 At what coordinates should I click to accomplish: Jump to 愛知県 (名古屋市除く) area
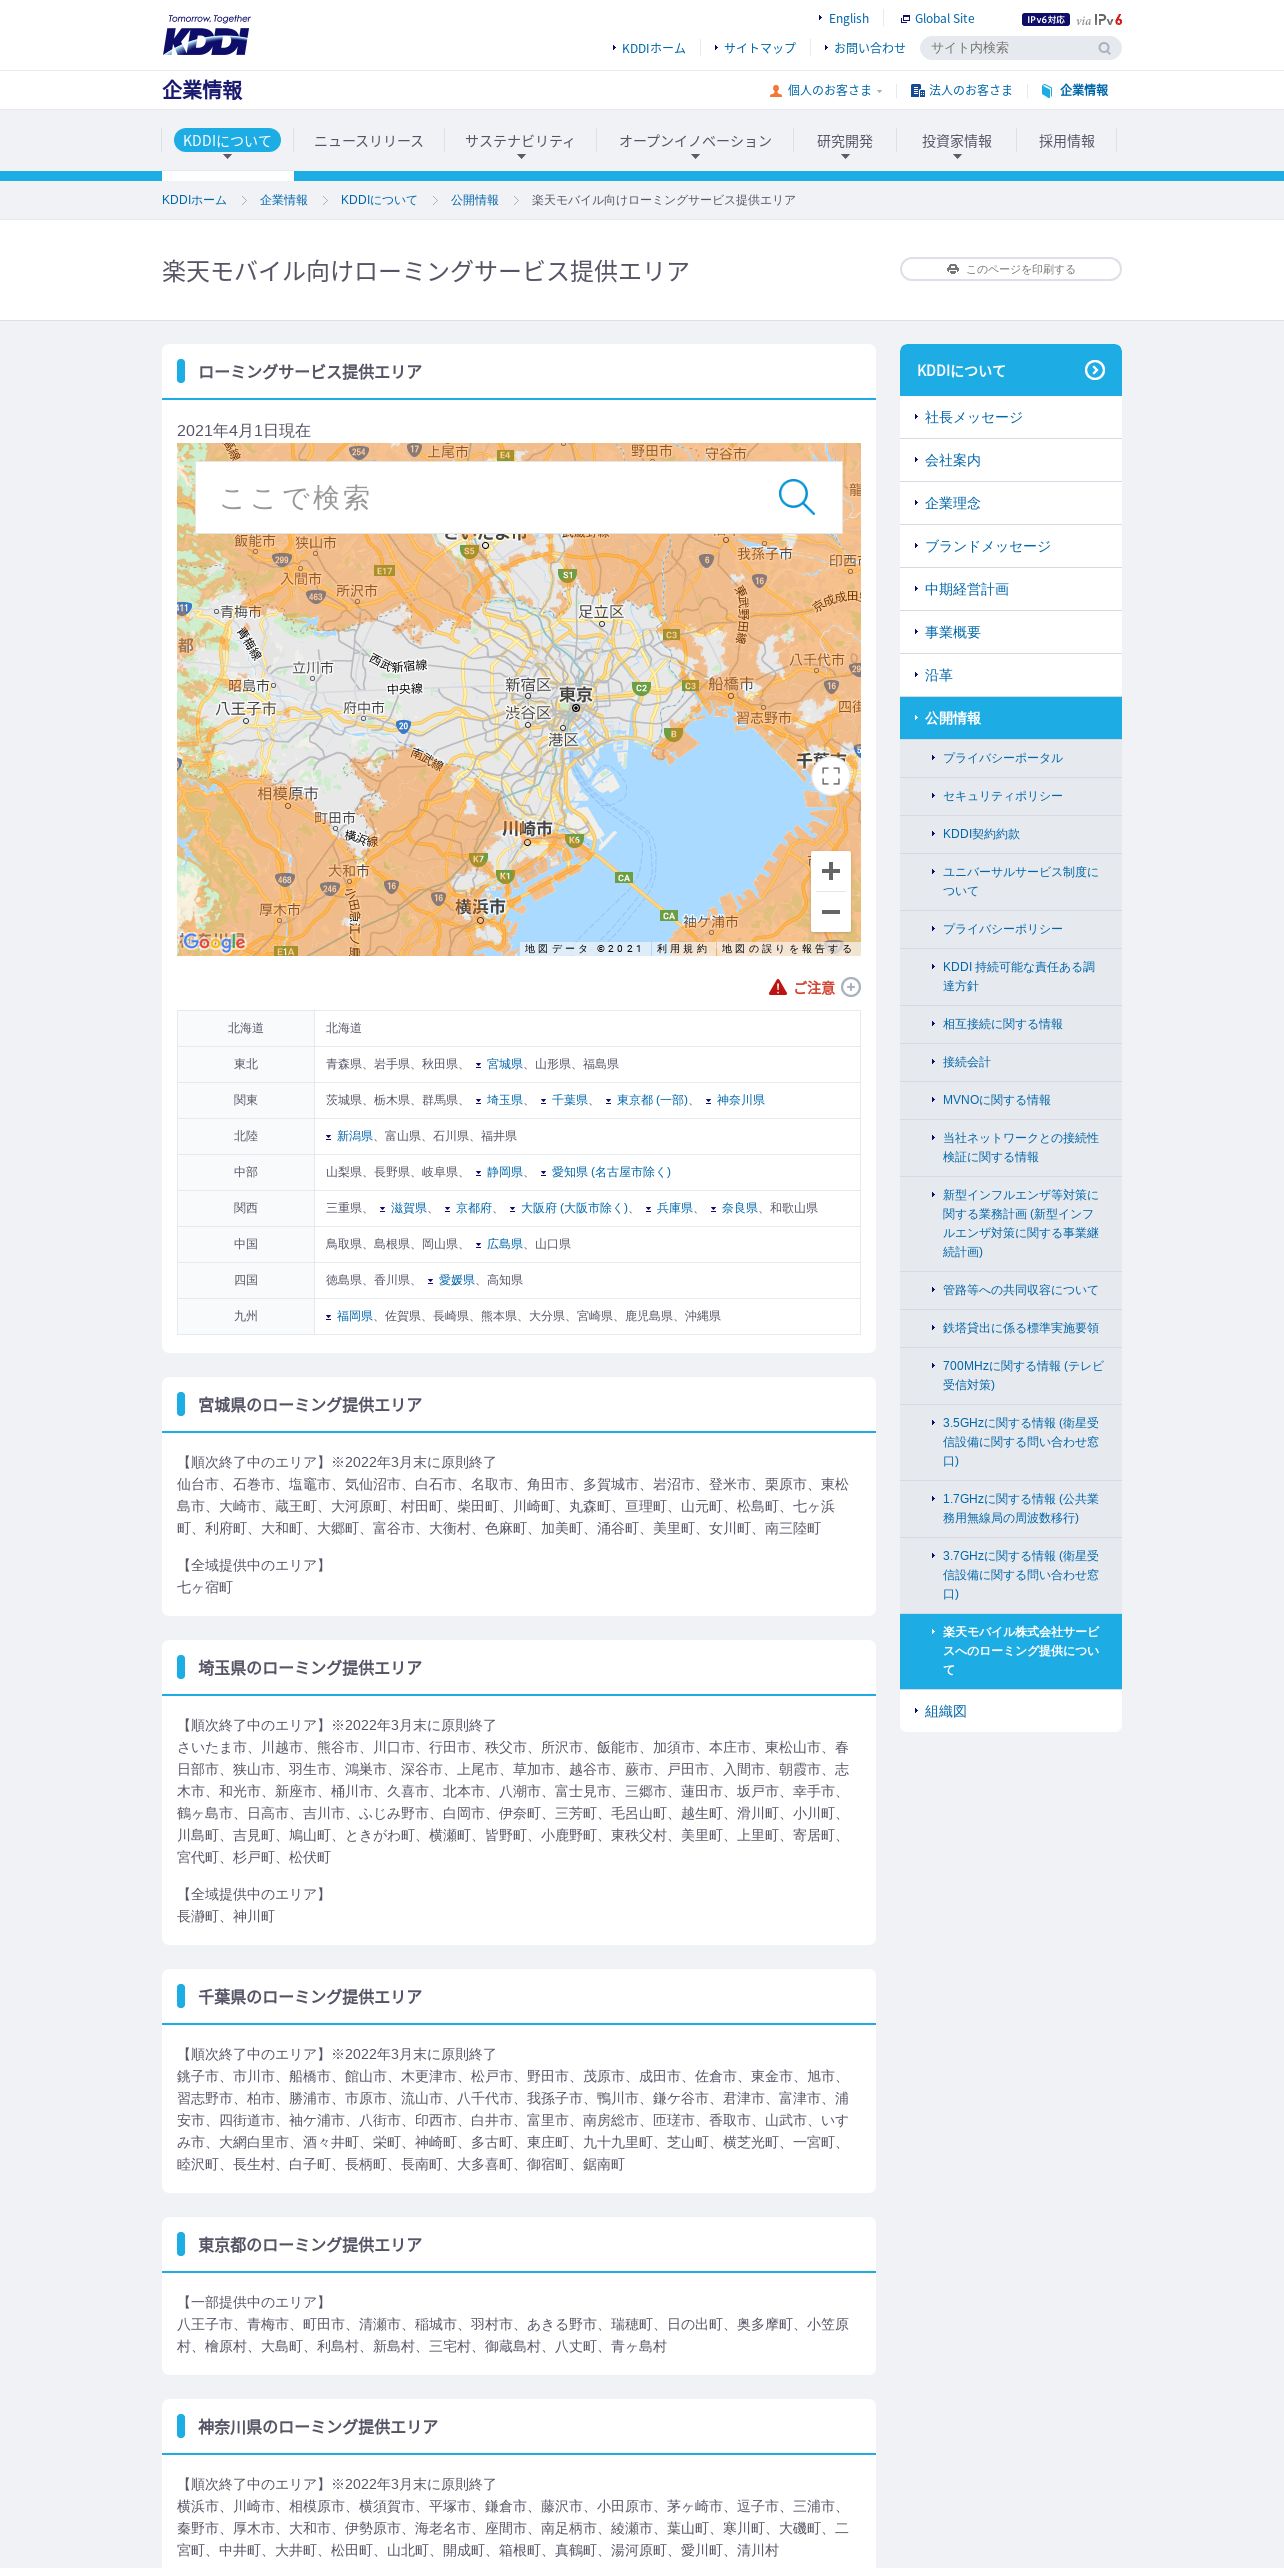(x=611, y=1172)
